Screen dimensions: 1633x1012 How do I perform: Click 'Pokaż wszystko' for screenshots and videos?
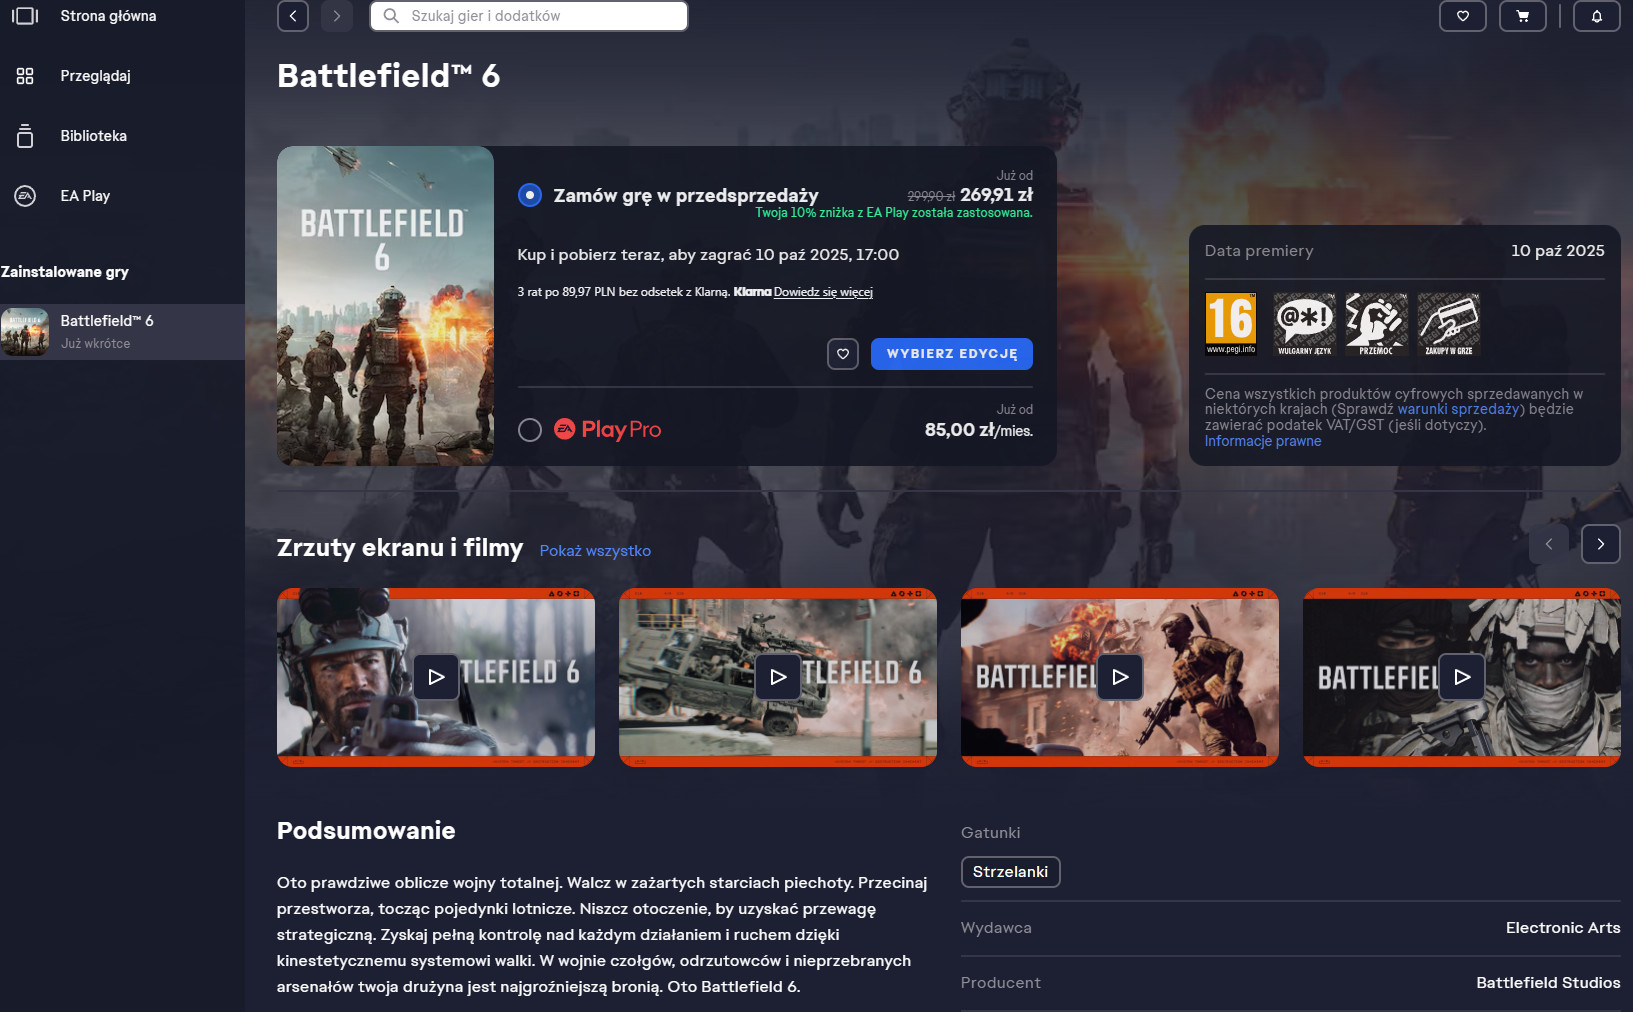click(x=595, y=551)
